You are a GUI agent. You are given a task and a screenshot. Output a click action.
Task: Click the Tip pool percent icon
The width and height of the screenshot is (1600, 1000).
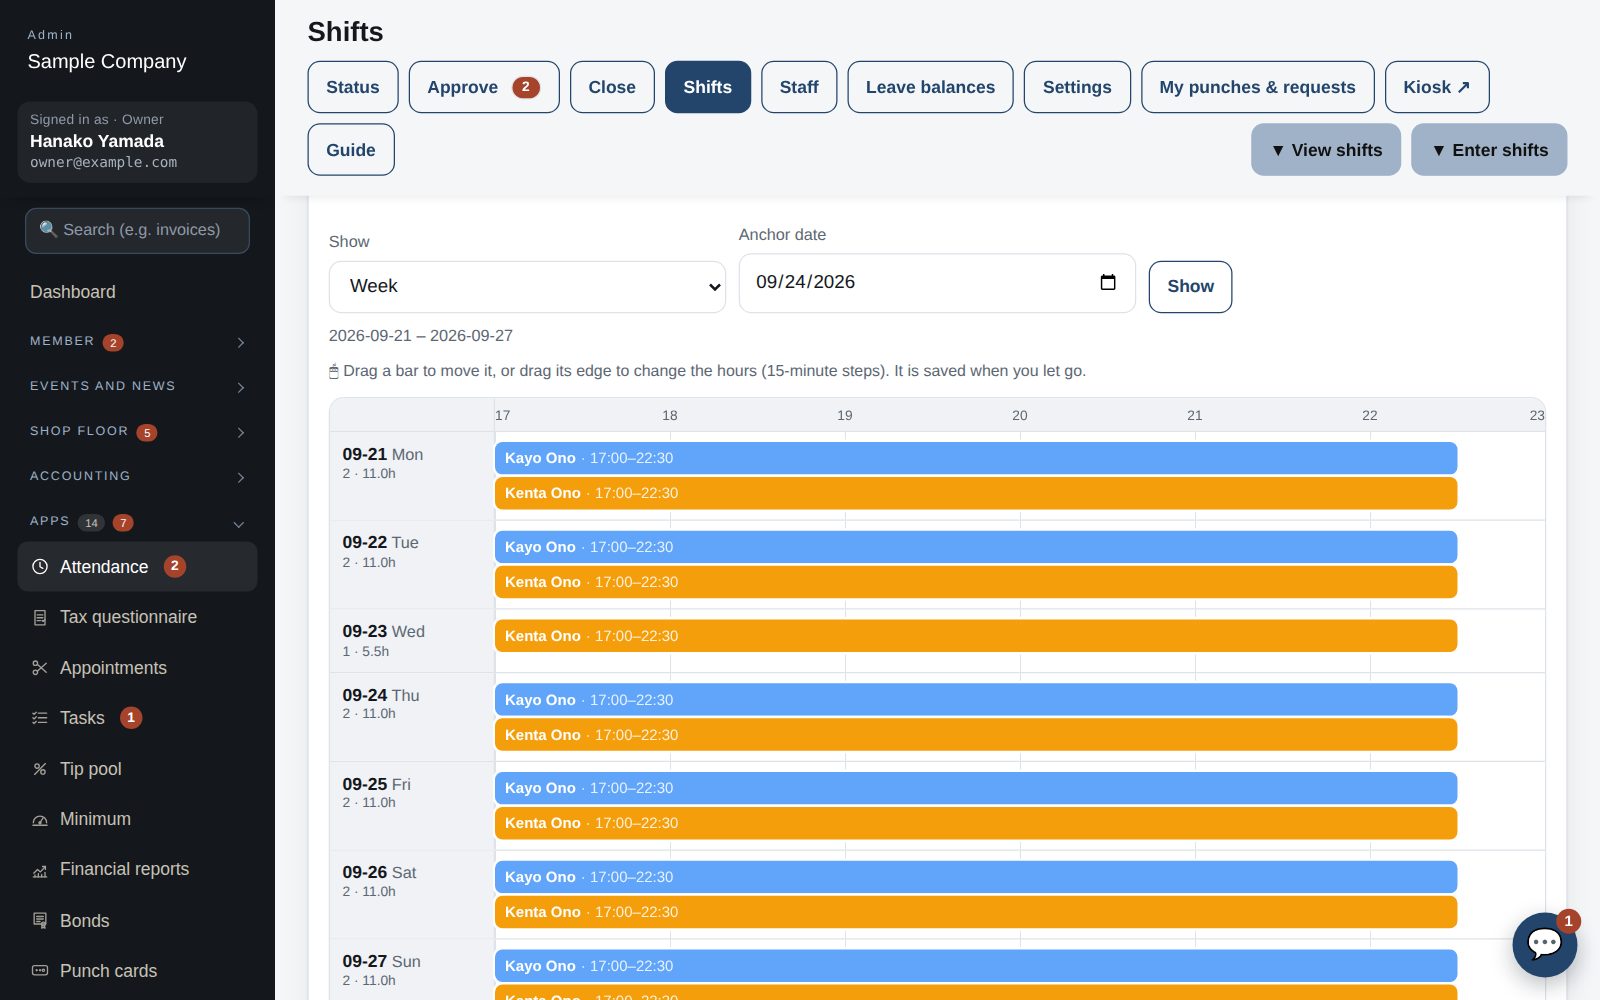[40, 769]
